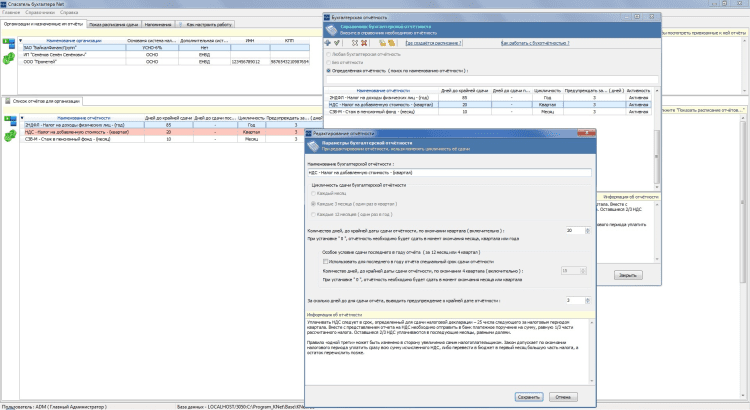This screenshot has width=750, height=410.
Task: Click the second orange copy toolbar icon
Action: tap(391, 43)
